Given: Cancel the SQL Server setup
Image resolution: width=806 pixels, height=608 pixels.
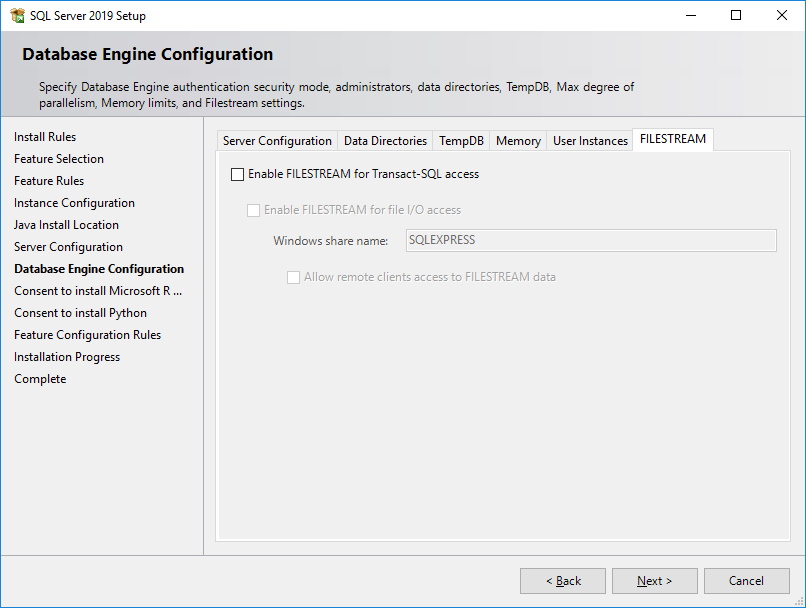Looking at the screenshot, I should (746, 581).
